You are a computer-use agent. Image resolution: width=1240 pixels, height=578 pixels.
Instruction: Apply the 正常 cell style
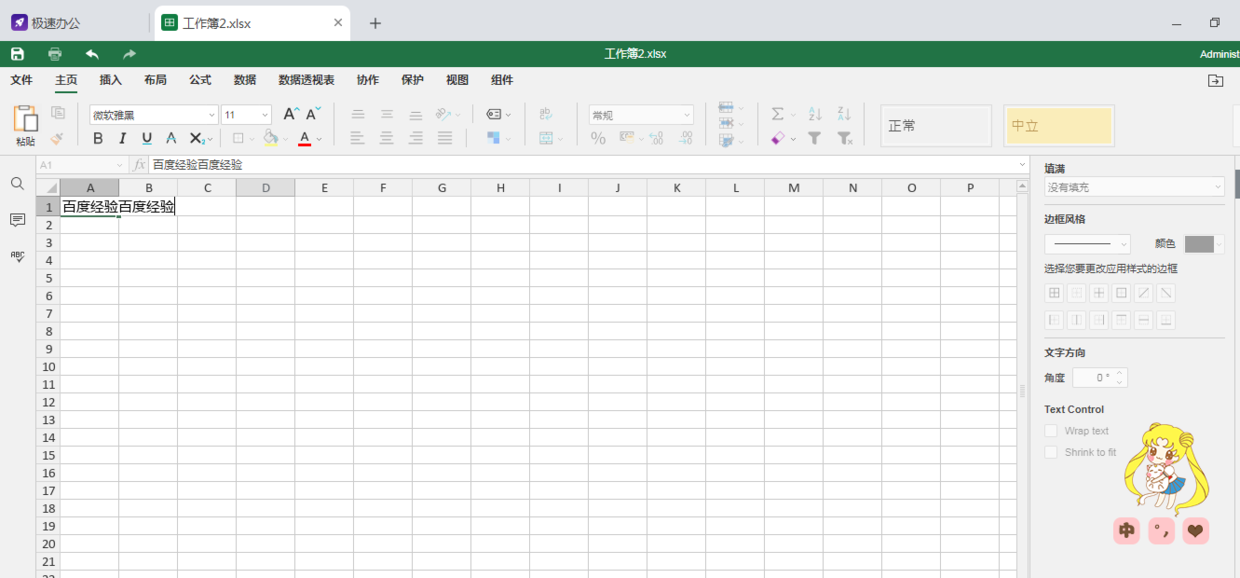[x=936, y=126]
